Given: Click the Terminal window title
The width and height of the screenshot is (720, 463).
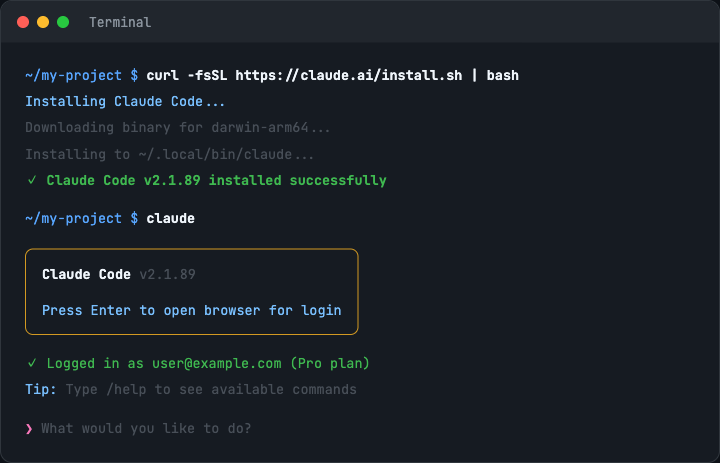Looking at the screenshot, I should tap(120, 22).
